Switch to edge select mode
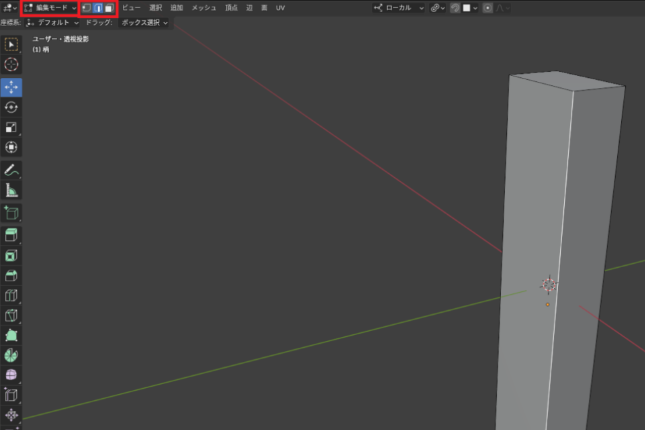 (97, 7)
